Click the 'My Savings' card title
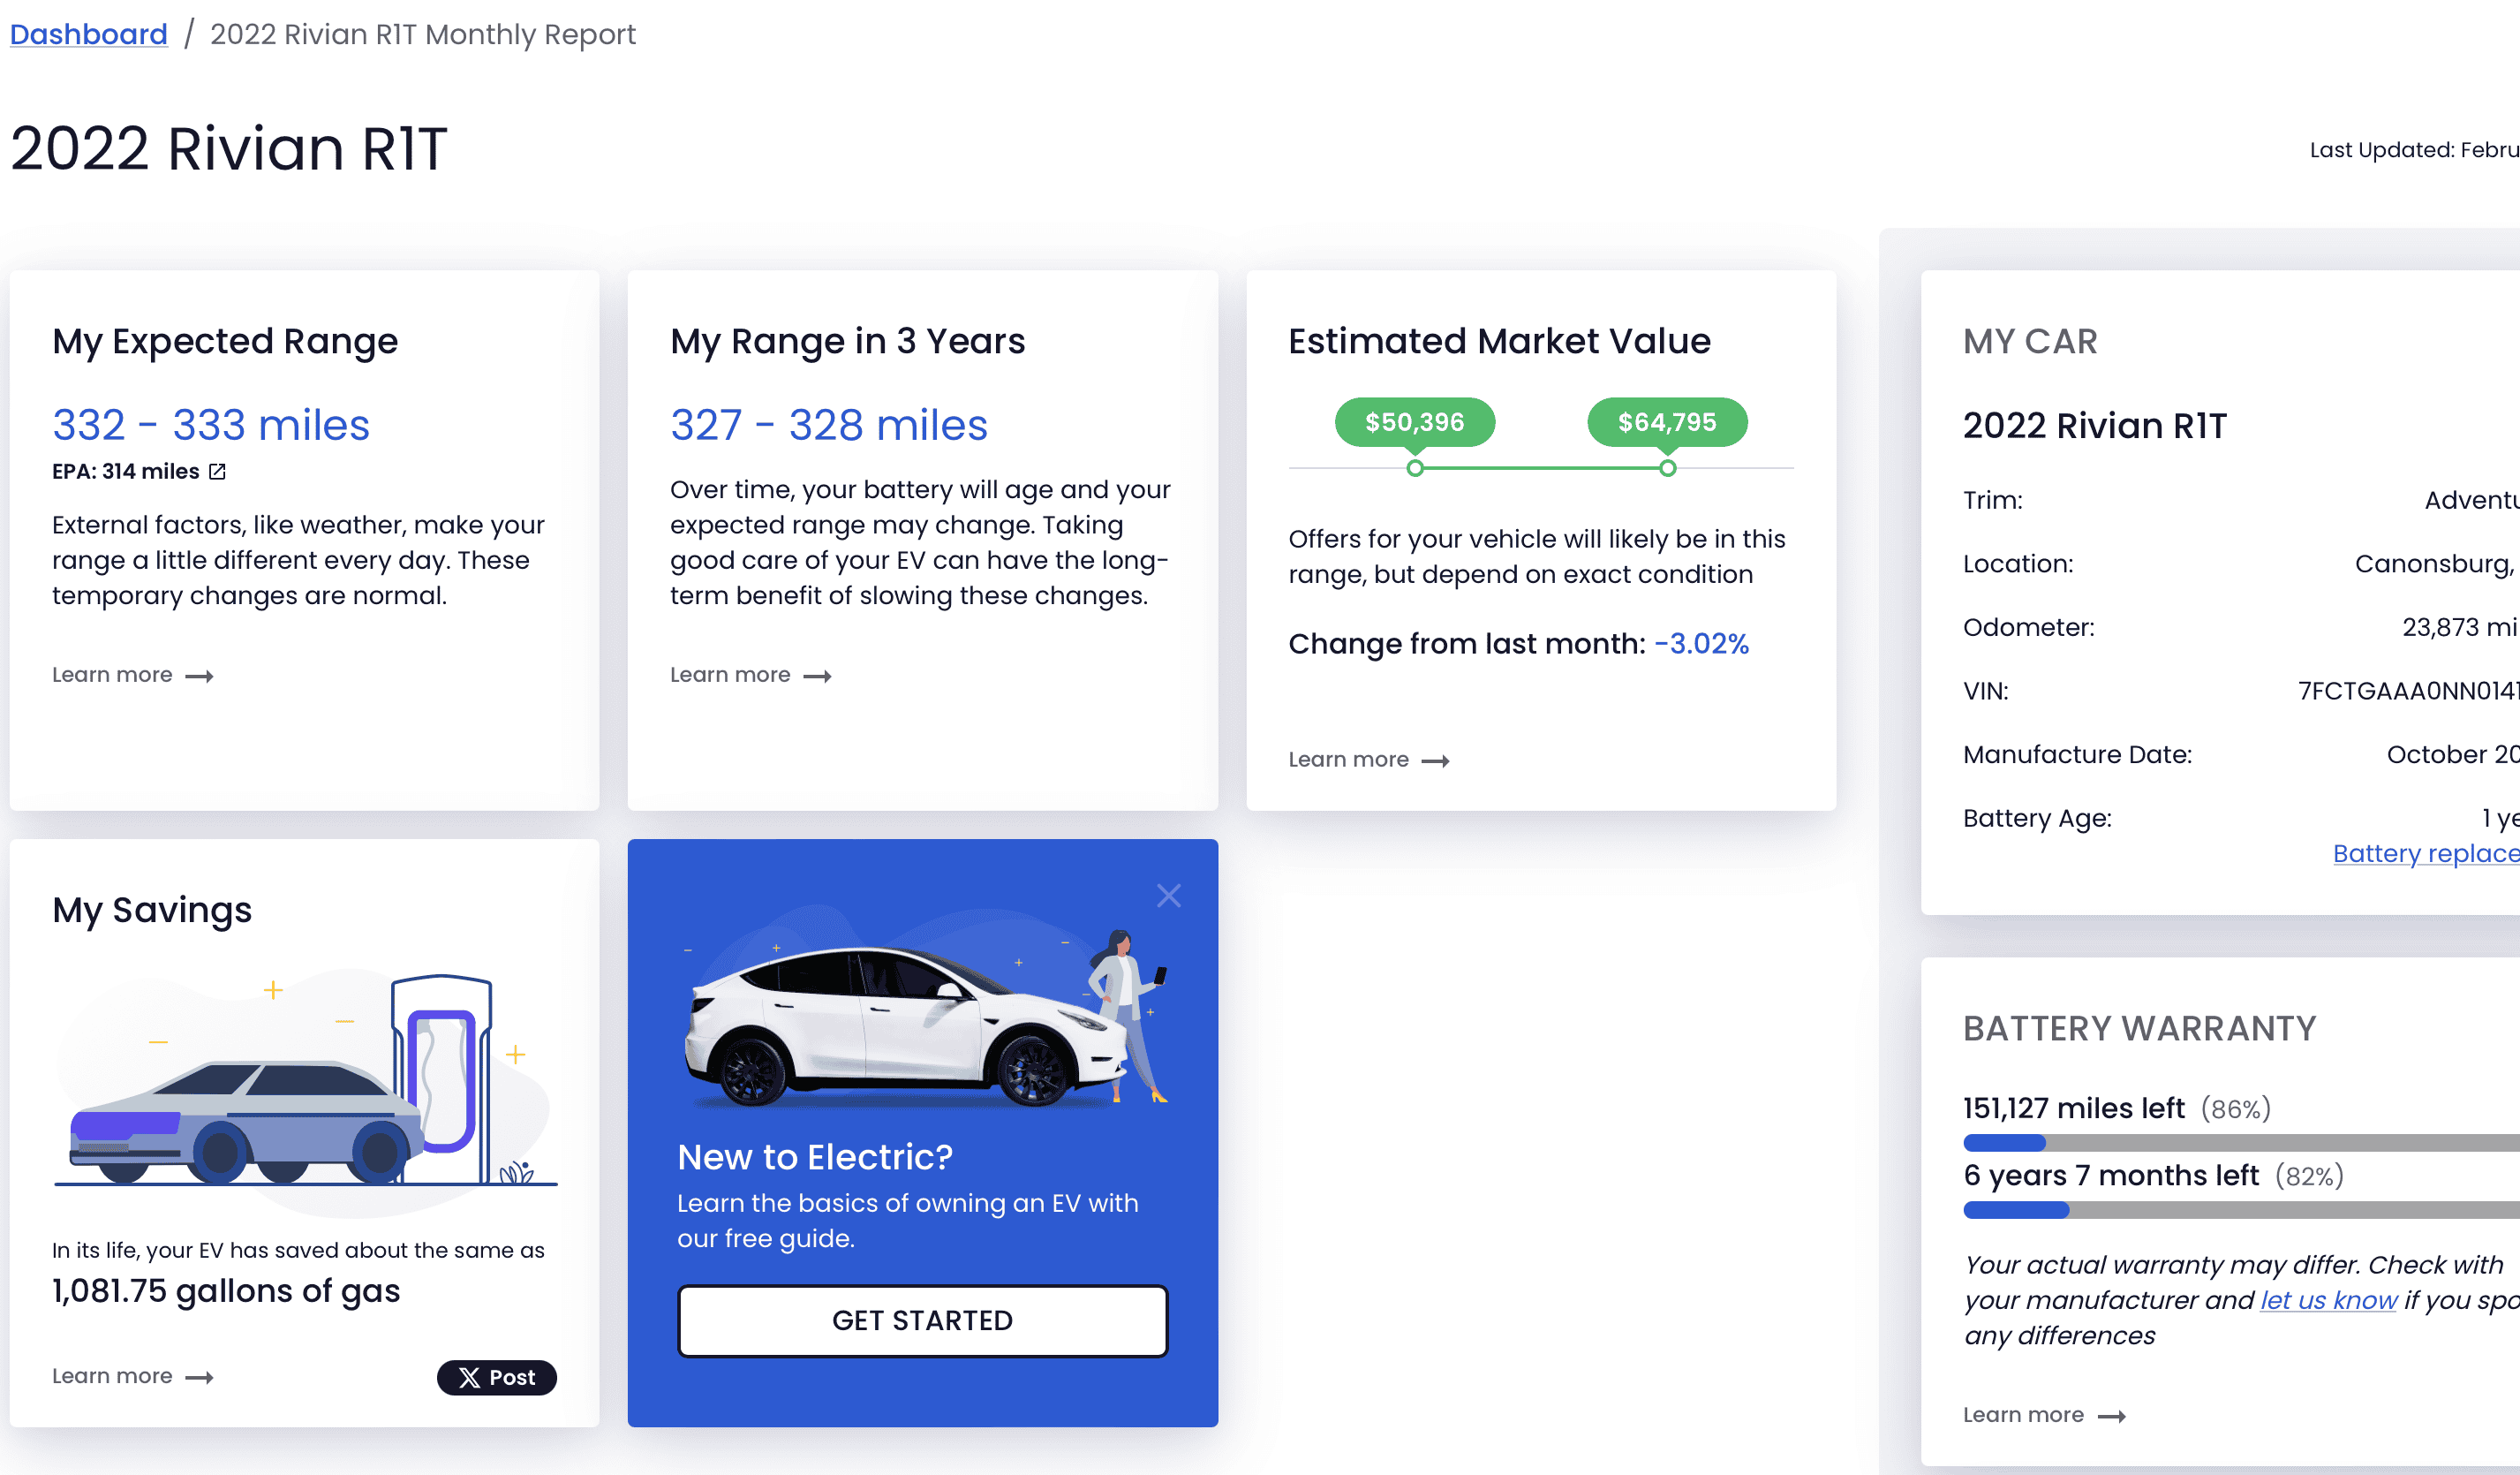This screenshot has width=2520, height=1475. pyautogui.click(x=152, y=910)
